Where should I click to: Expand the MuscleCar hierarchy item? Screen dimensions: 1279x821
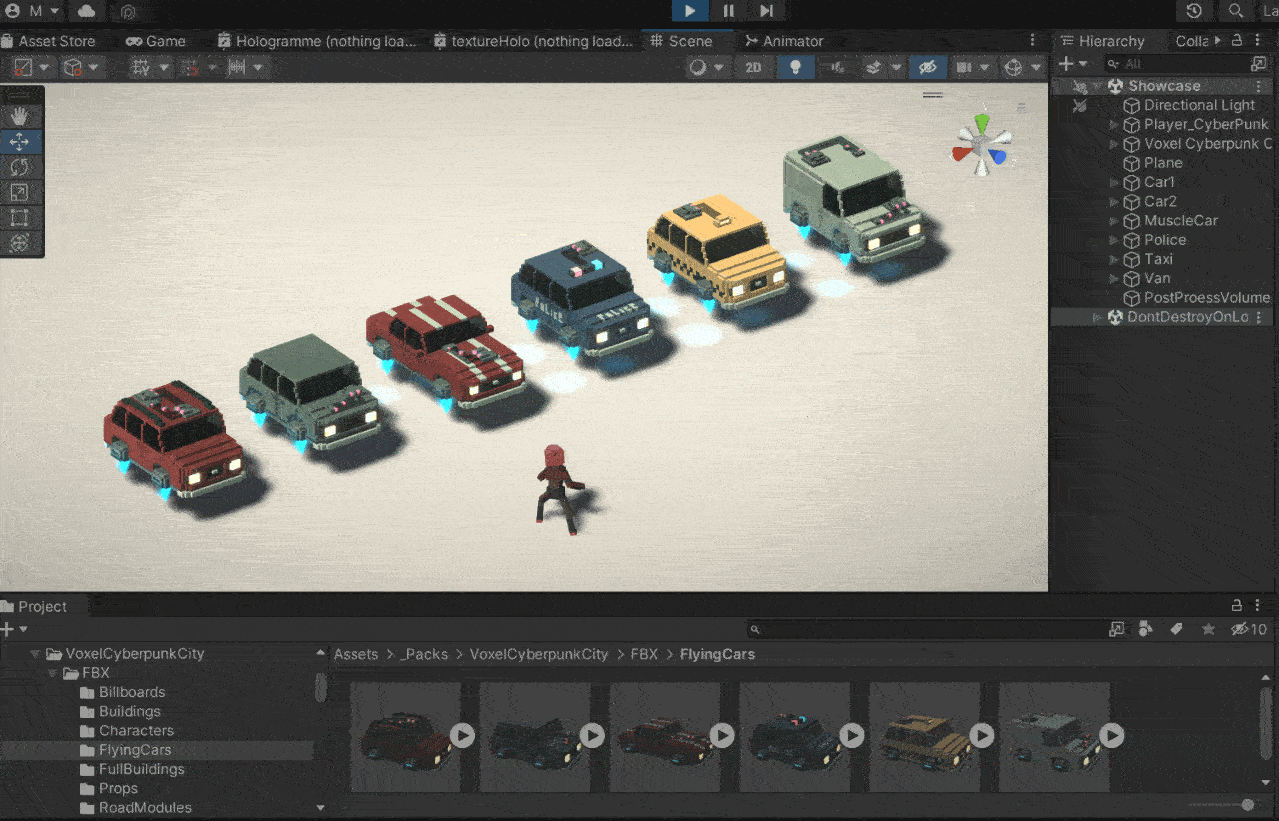(1115, 221)
